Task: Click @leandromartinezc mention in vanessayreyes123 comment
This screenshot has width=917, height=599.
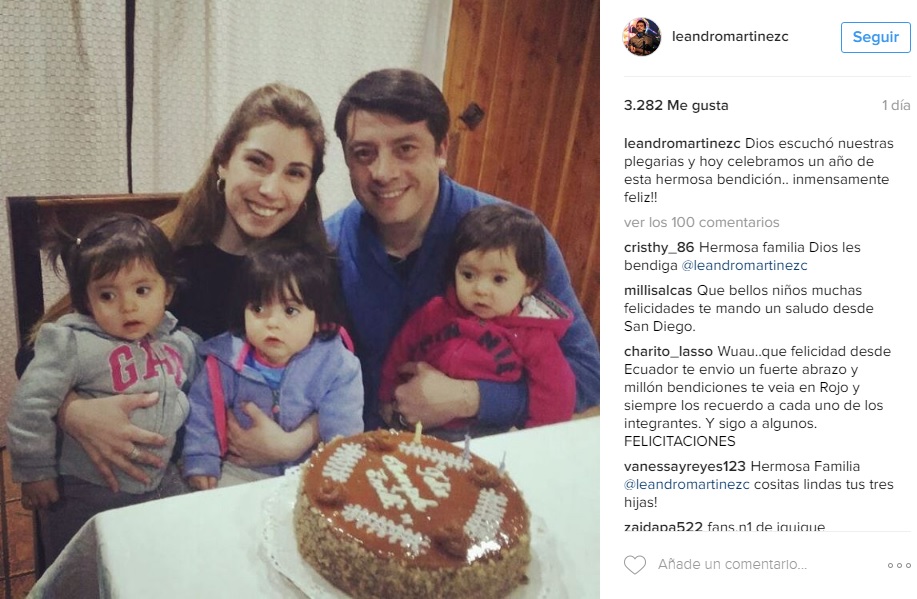Action: [687, 485]
